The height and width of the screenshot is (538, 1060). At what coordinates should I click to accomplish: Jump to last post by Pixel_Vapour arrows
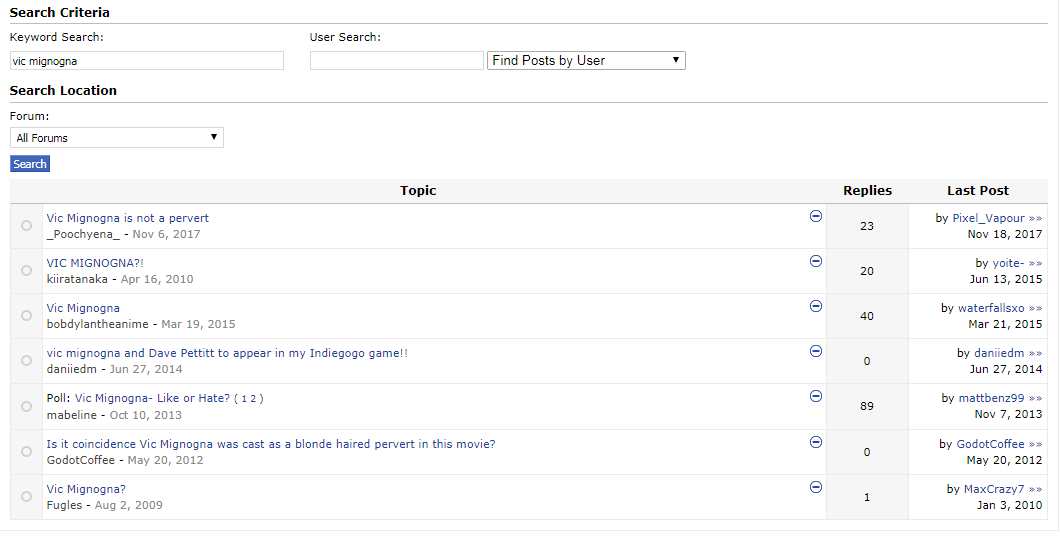[x=1035, y=218]
